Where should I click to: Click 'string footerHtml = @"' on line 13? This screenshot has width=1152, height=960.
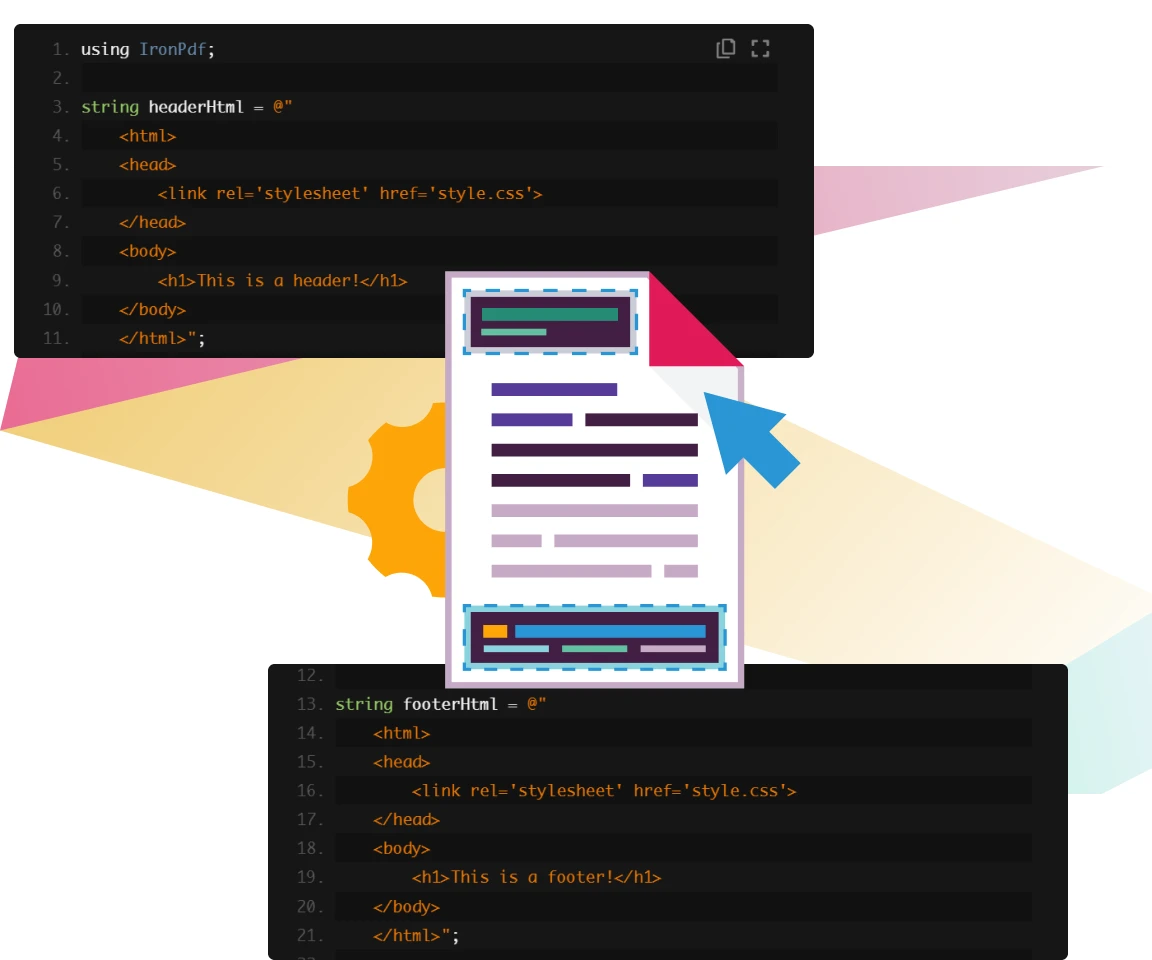[x=441, y=704]
